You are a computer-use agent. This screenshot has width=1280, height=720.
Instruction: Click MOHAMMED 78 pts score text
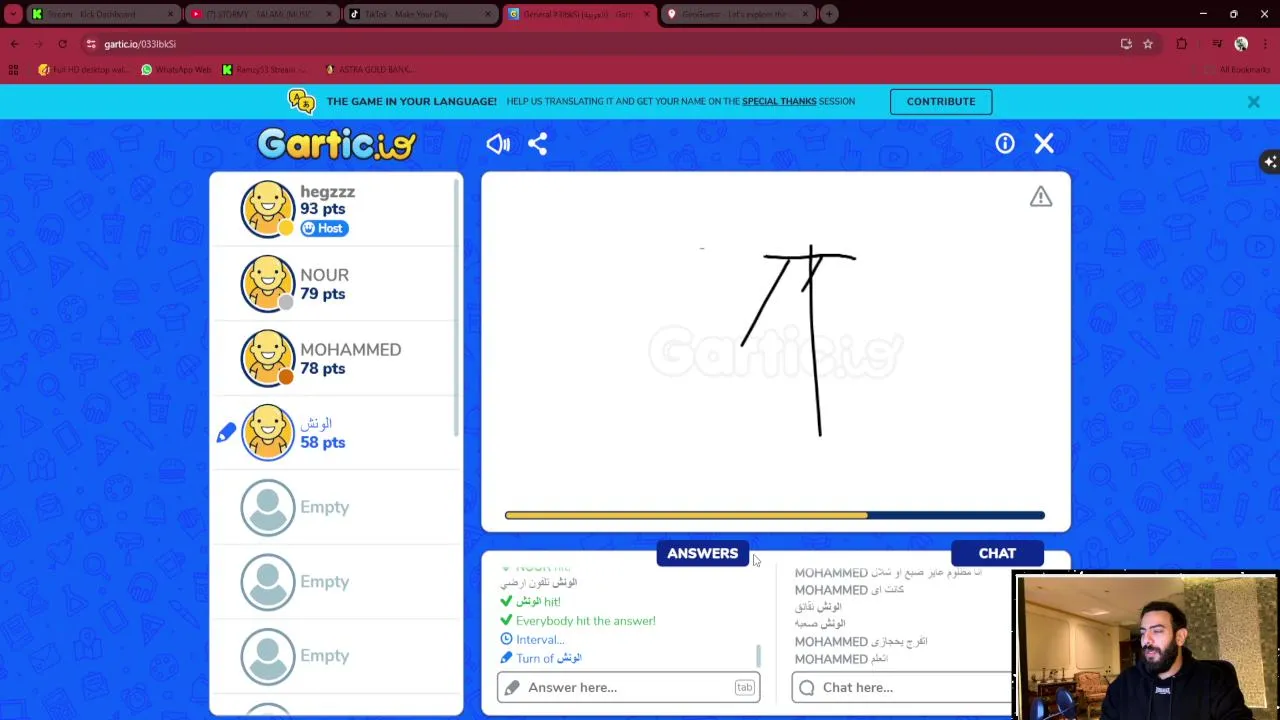[x=322, y=368]
